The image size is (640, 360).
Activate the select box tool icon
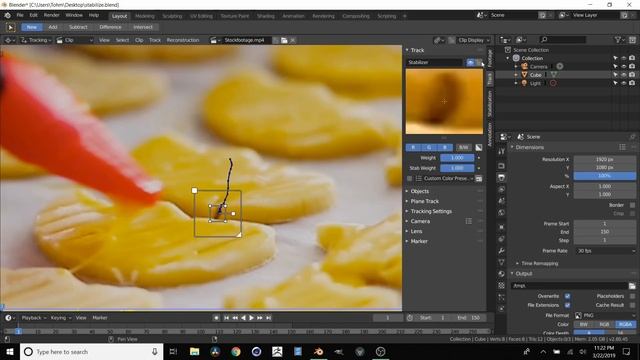pyautogui.click(x=10, y=27)
